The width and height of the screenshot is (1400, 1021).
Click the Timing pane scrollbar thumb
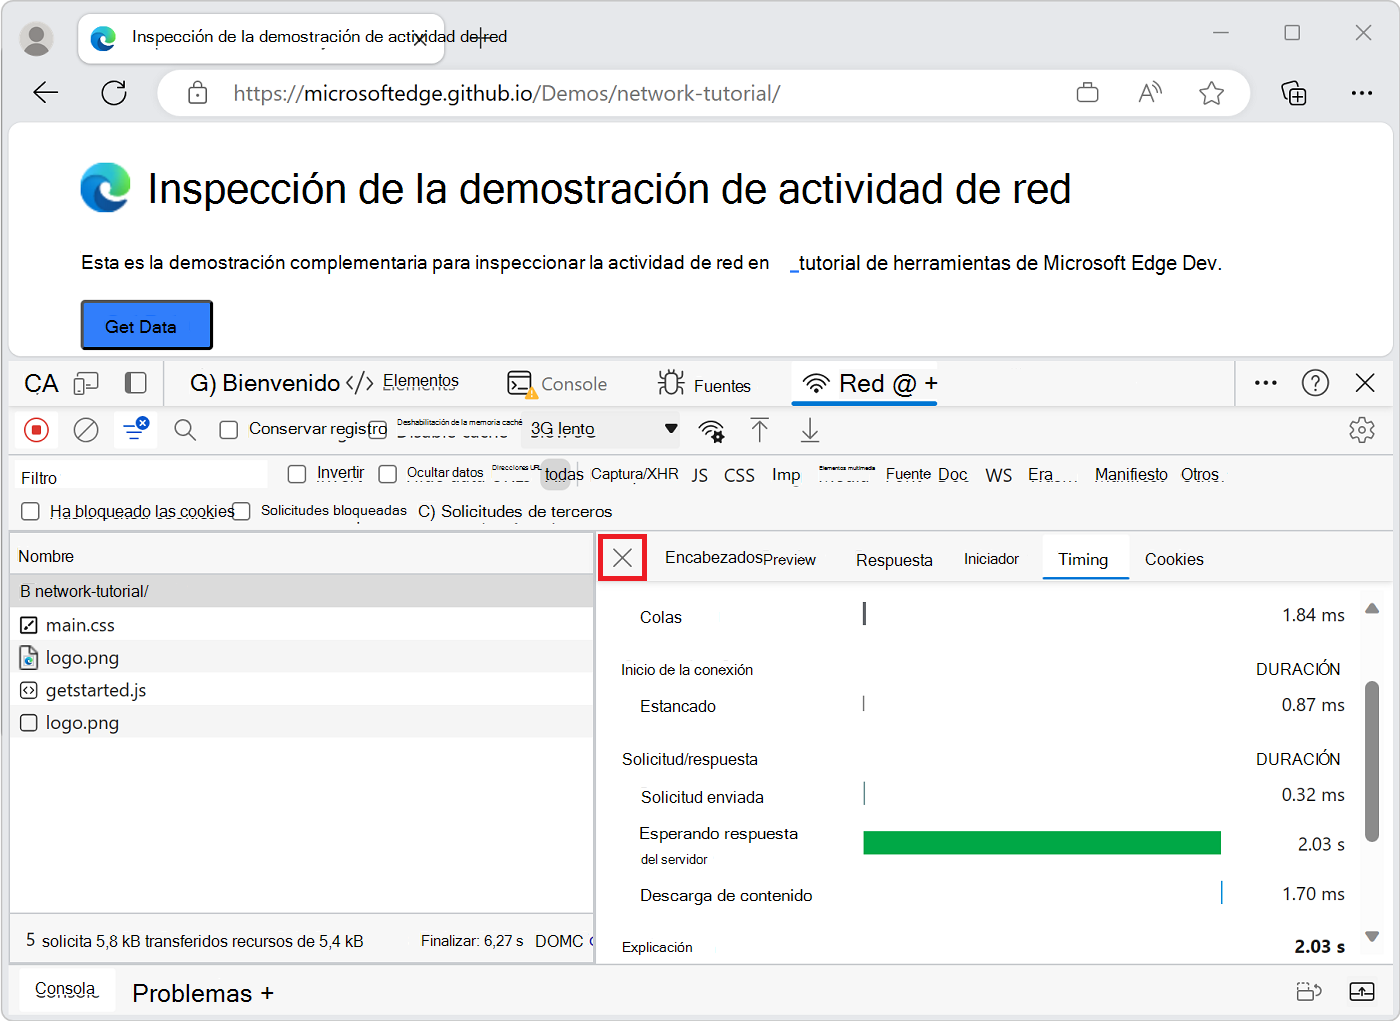[1372, 760]
